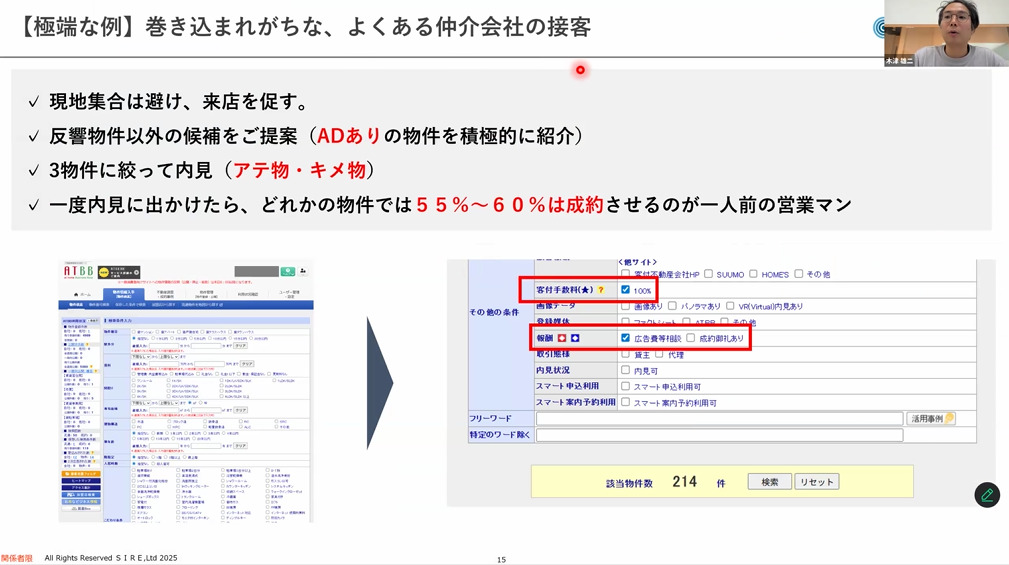Click the フリーワード text input field
This screenshot has width=1009, height=565.
718,418
